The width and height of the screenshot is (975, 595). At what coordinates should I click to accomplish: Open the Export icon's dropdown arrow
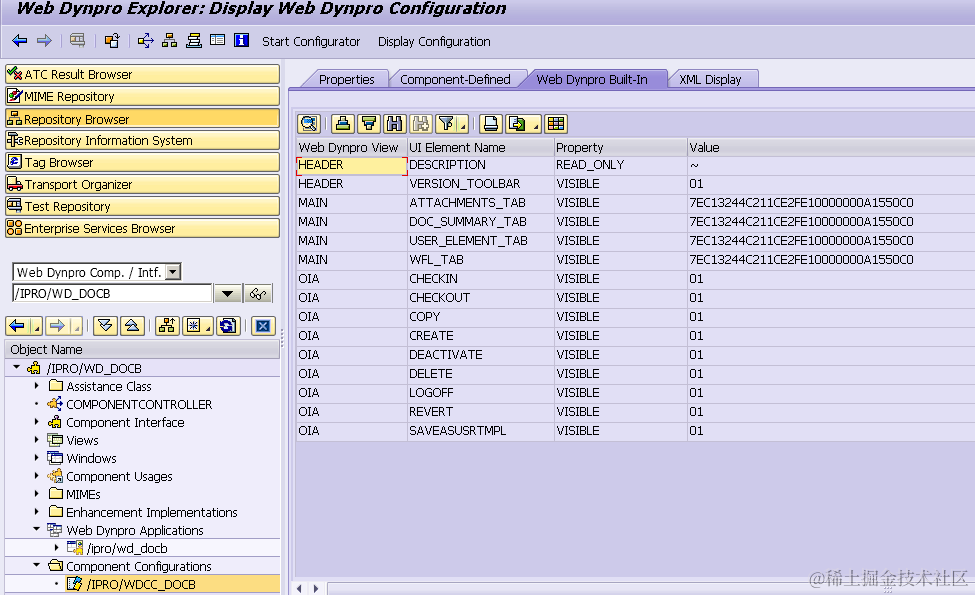(x=535, y=127)
